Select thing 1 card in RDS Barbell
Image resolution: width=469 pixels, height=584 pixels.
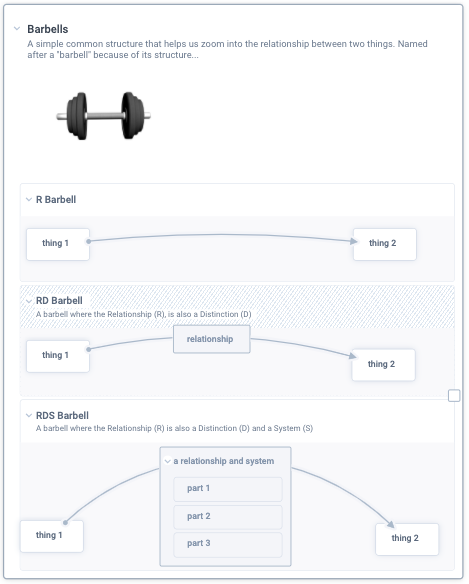tap(52, 536)
